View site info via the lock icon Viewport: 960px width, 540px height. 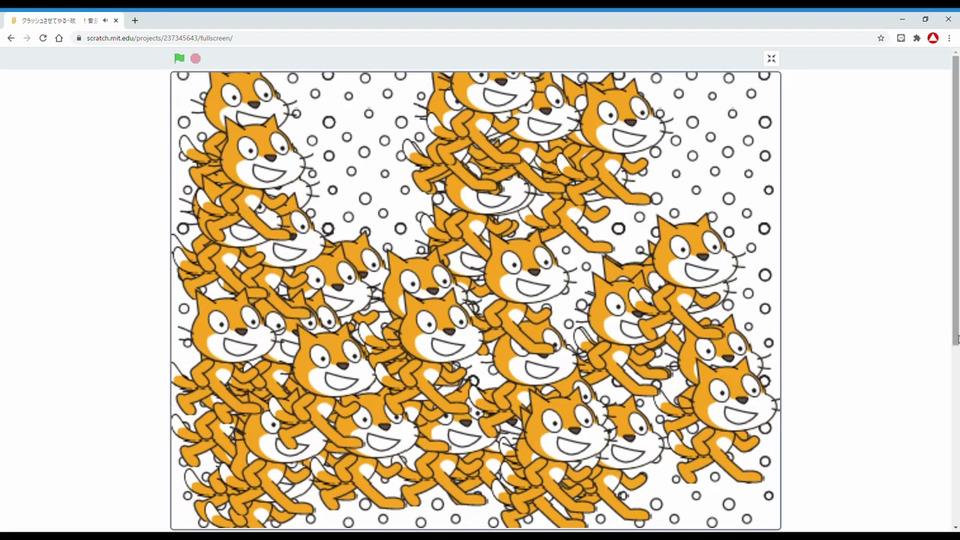point(79,38)
